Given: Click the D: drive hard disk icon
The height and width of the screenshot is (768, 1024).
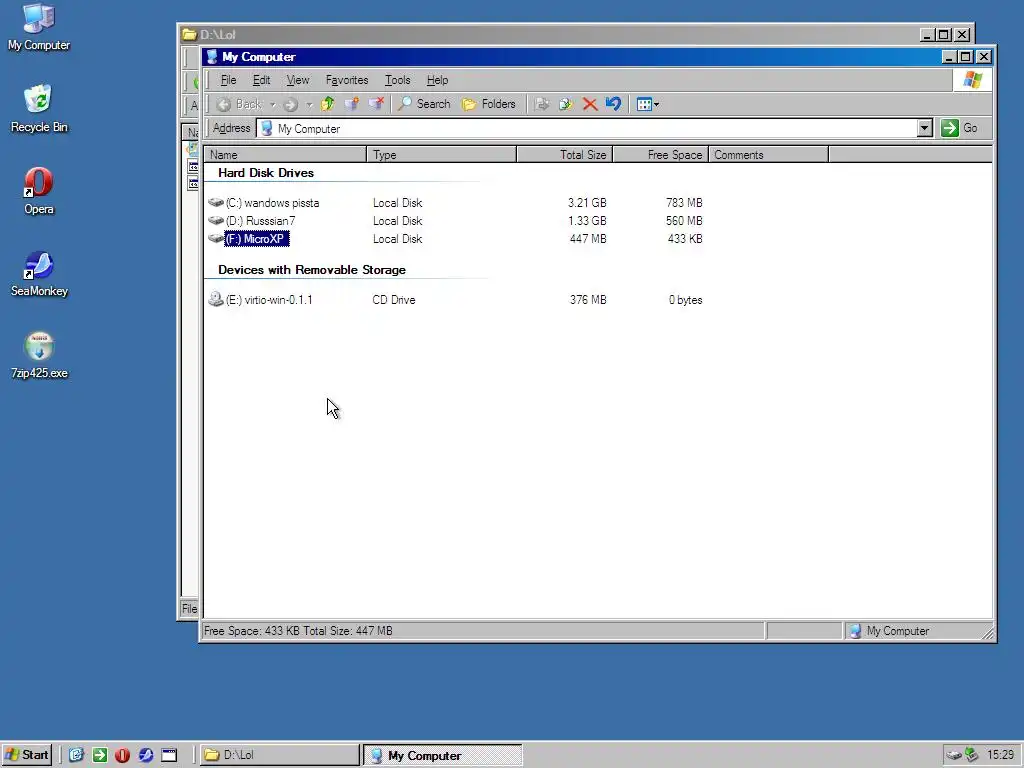Looking at the screenshot, I should [216, 221].
